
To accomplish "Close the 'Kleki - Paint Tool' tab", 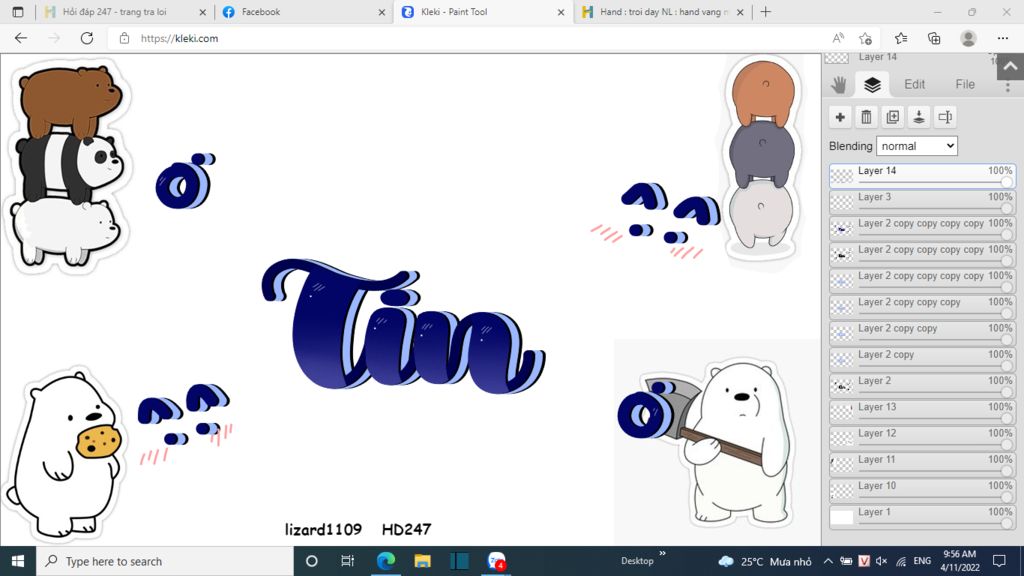I will click(560, 12).
